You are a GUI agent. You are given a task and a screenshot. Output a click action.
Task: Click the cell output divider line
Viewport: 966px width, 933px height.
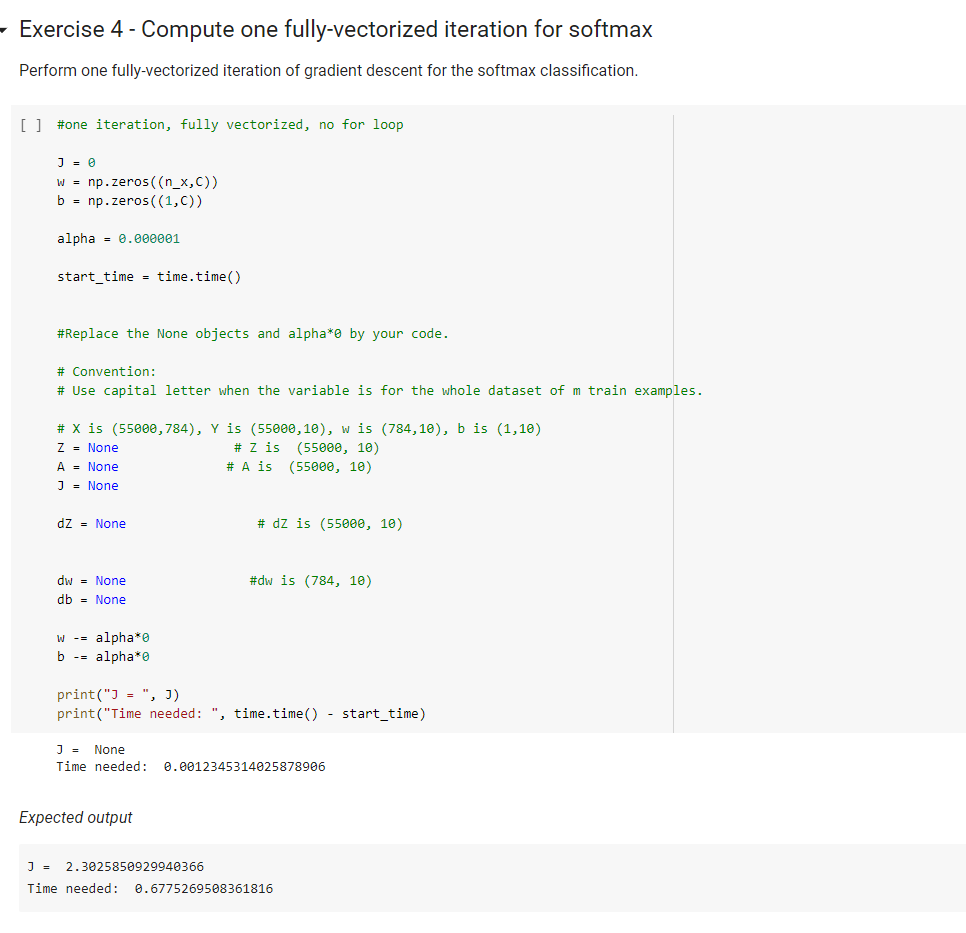675,420
